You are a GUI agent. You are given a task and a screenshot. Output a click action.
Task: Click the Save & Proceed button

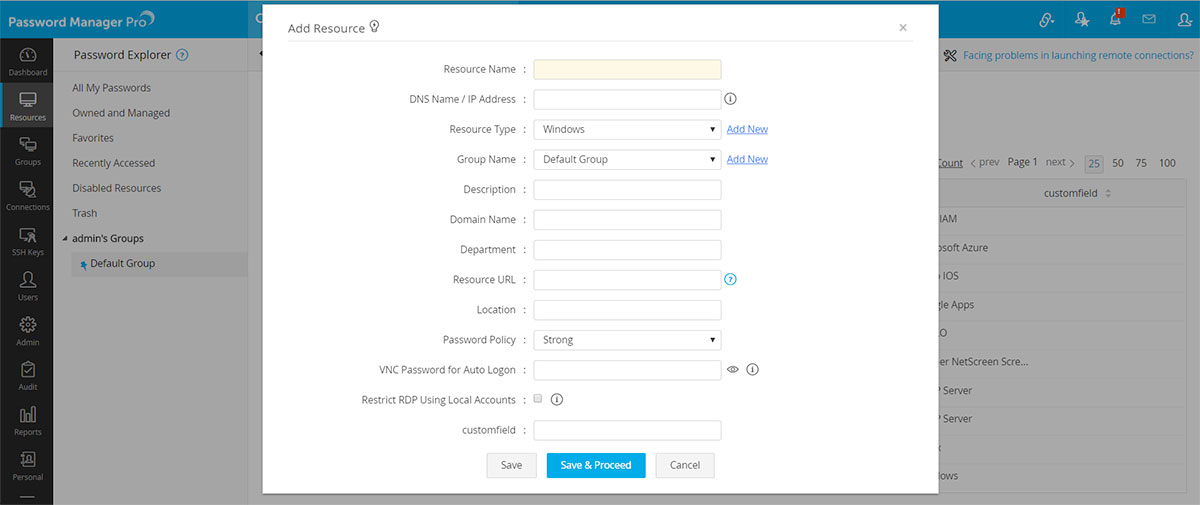tap(596, 465)
